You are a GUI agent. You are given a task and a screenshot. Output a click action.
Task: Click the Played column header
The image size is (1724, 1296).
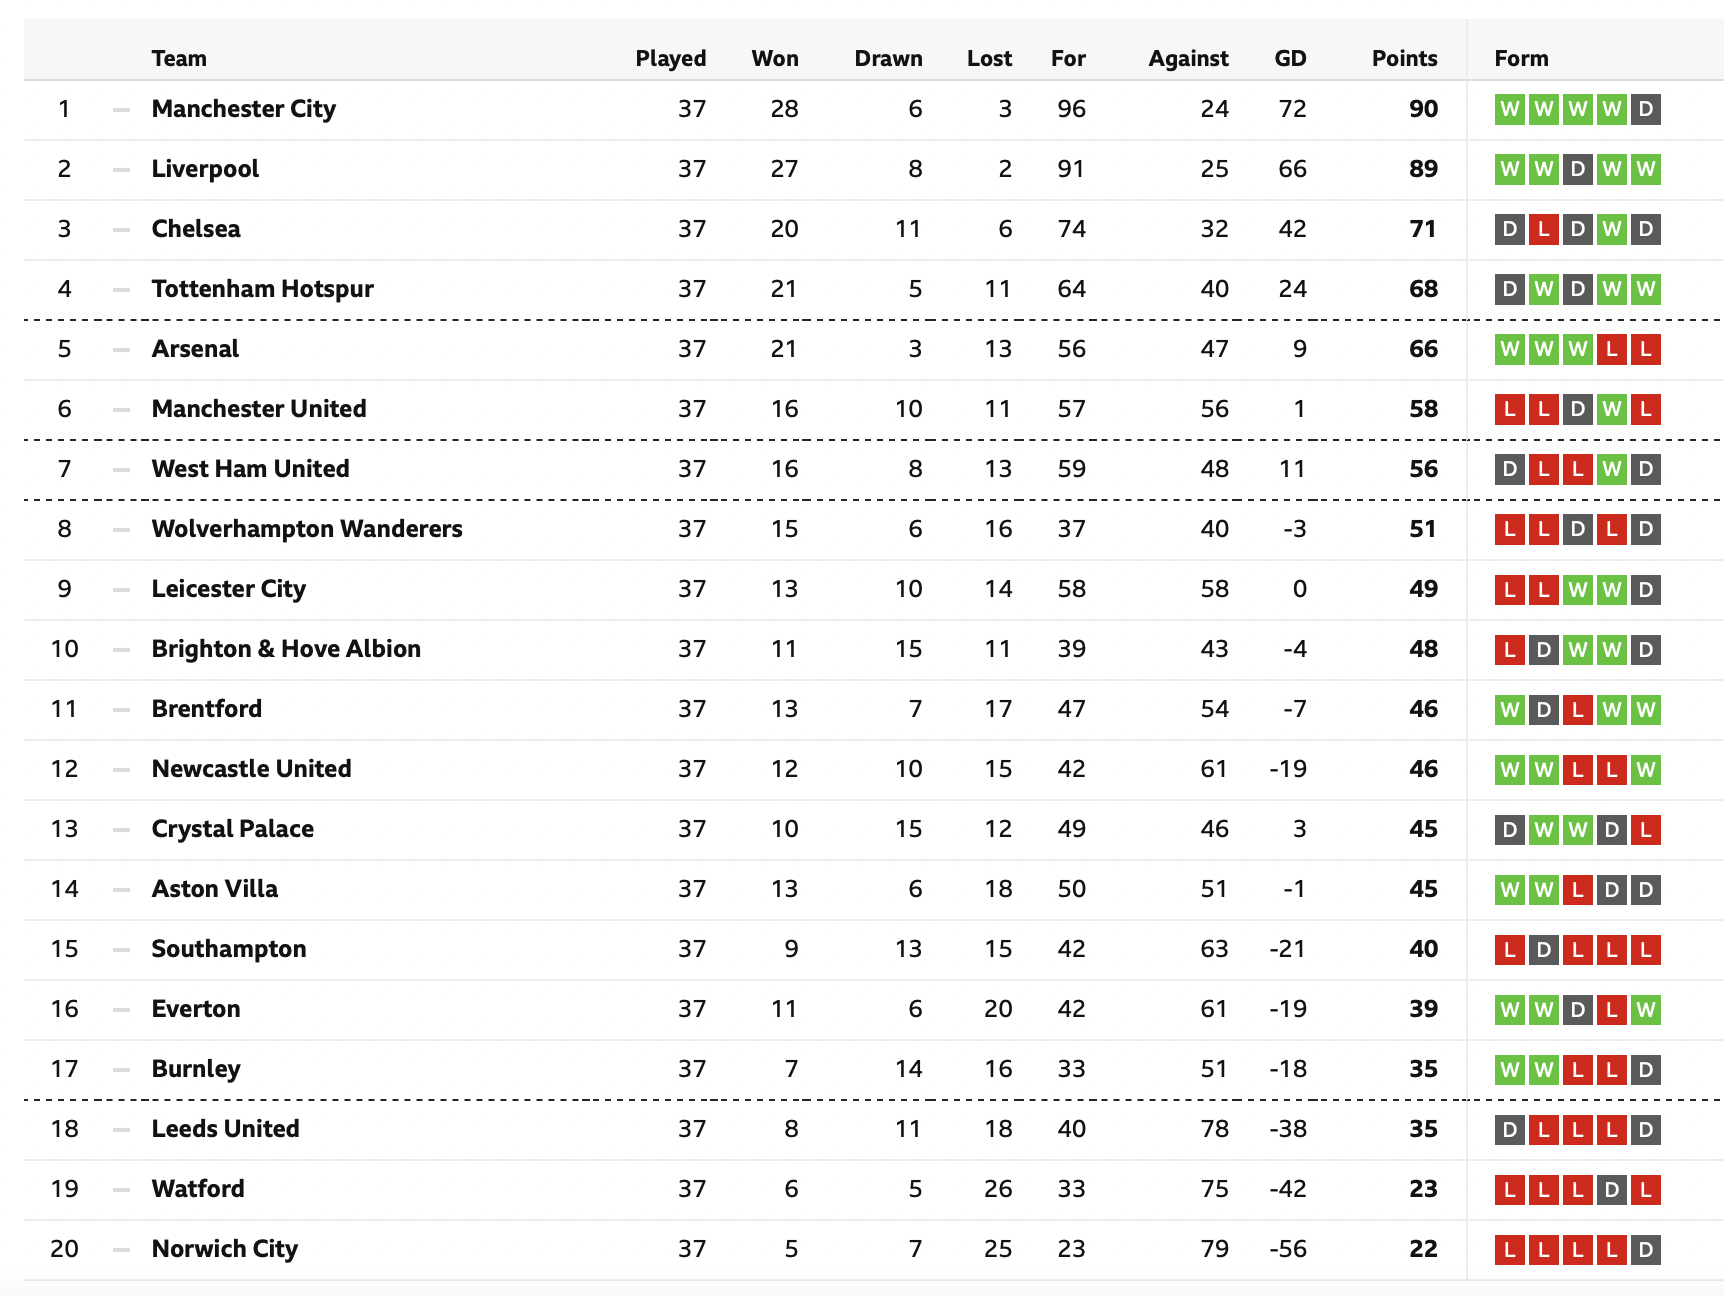[671, 58]
